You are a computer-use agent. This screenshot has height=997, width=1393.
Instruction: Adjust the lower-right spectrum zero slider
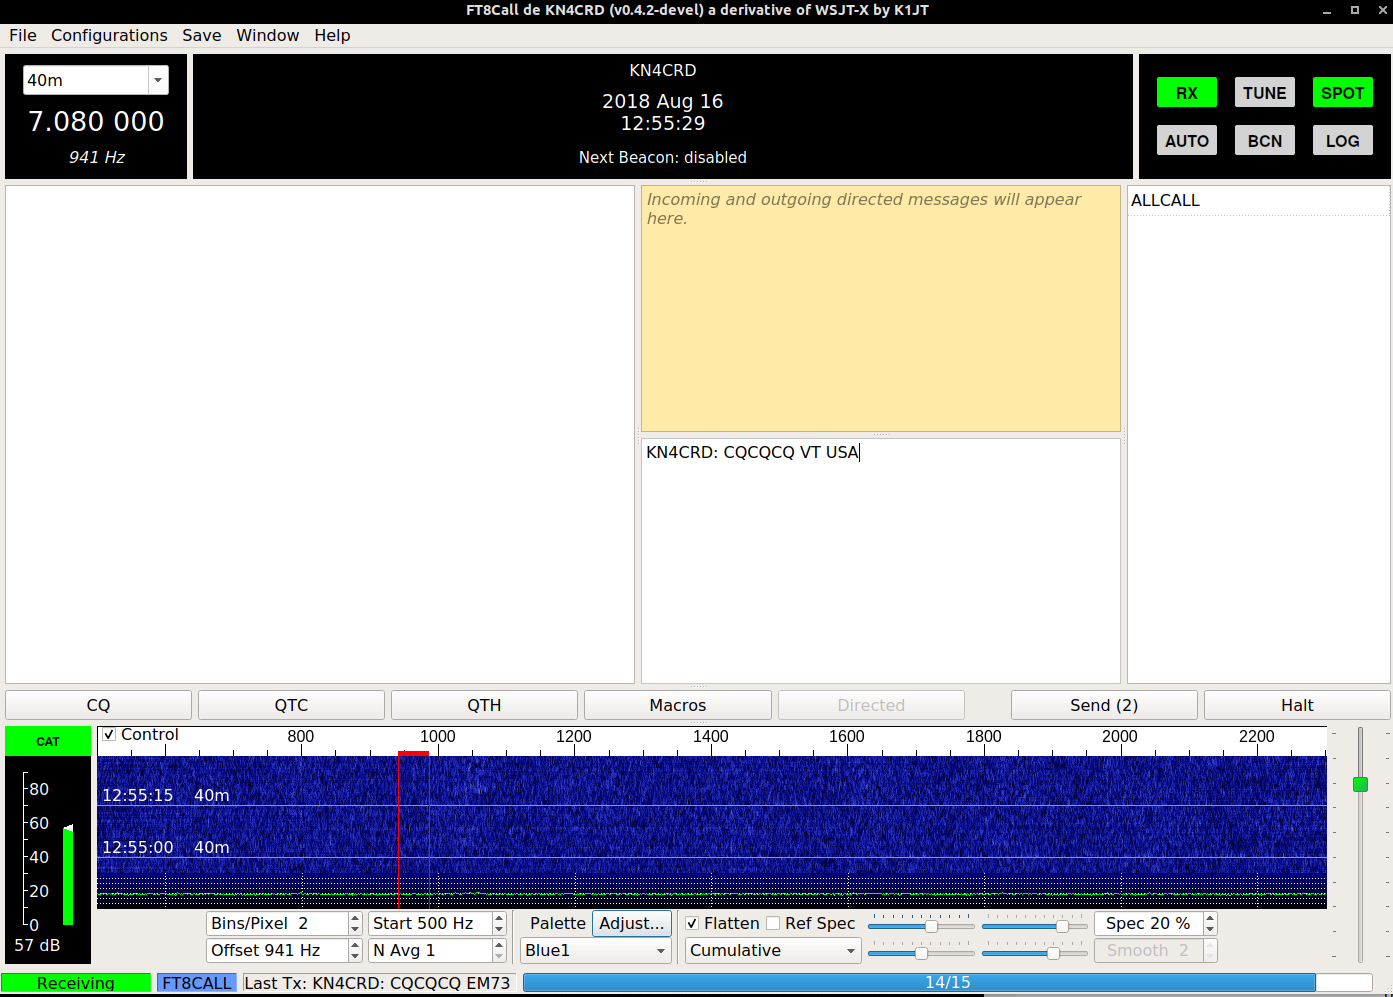coord(1053,953)
